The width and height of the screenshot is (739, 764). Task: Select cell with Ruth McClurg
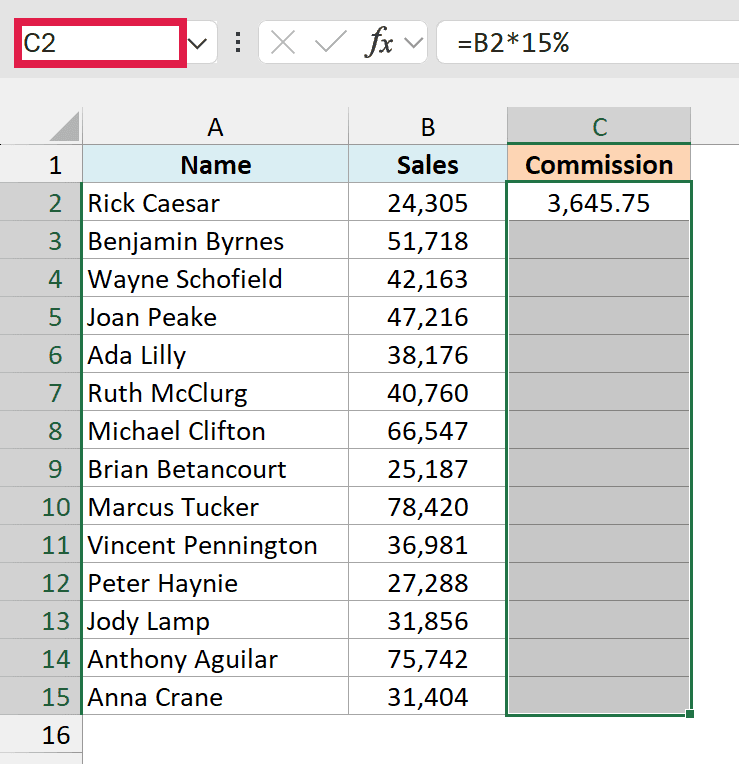(x=215, y=393)
